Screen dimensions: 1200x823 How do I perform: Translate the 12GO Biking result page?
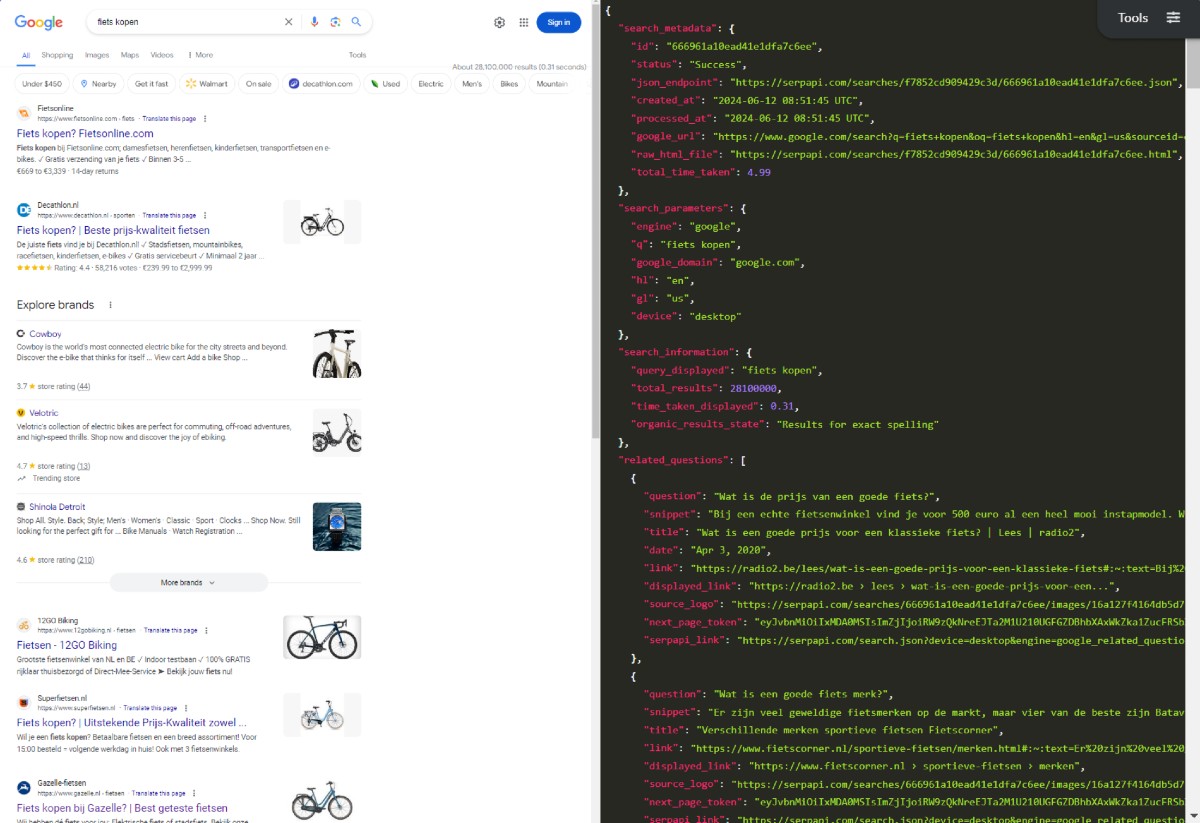point(171,630)
